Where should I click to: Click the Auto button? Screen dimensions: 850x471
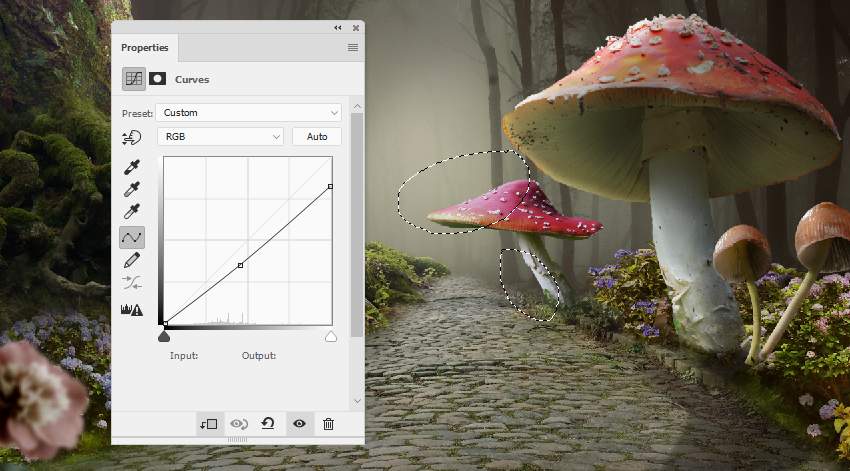pos(317,137)
